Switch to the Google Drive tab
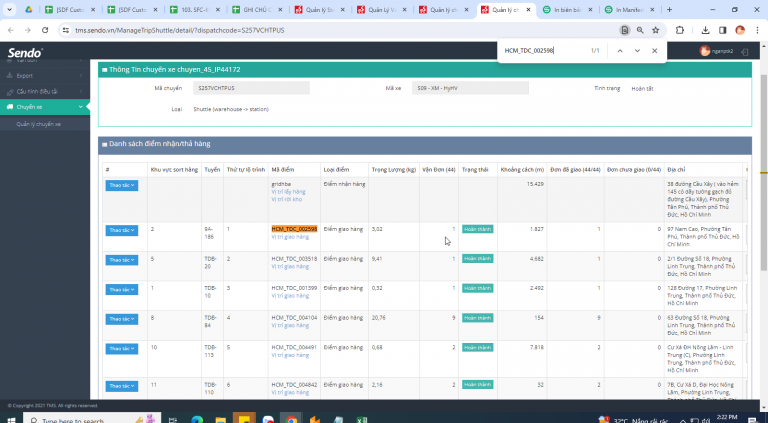The width and height of the screenshot is (768, 423). (x=29, y=9)
